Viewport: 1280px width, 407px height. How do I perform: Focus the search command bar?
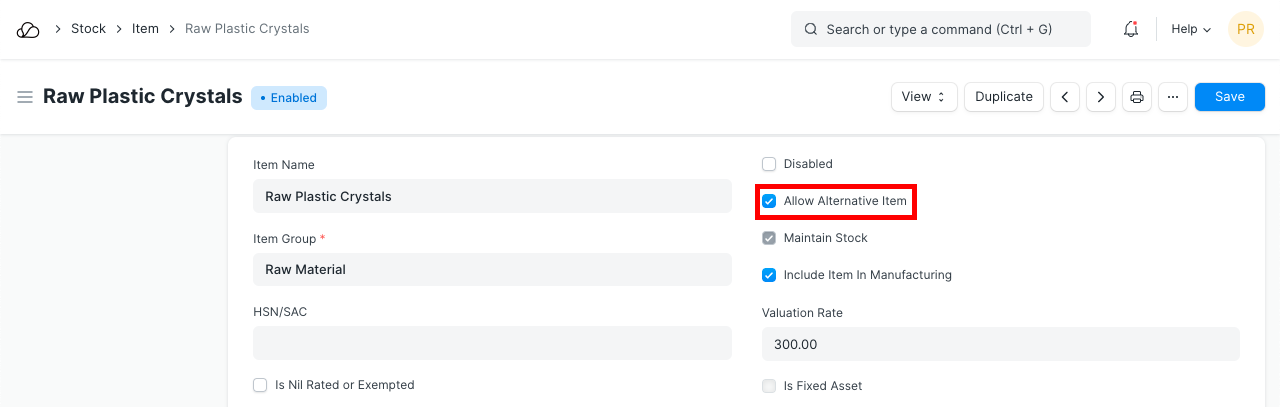click(x=940, y=29)
